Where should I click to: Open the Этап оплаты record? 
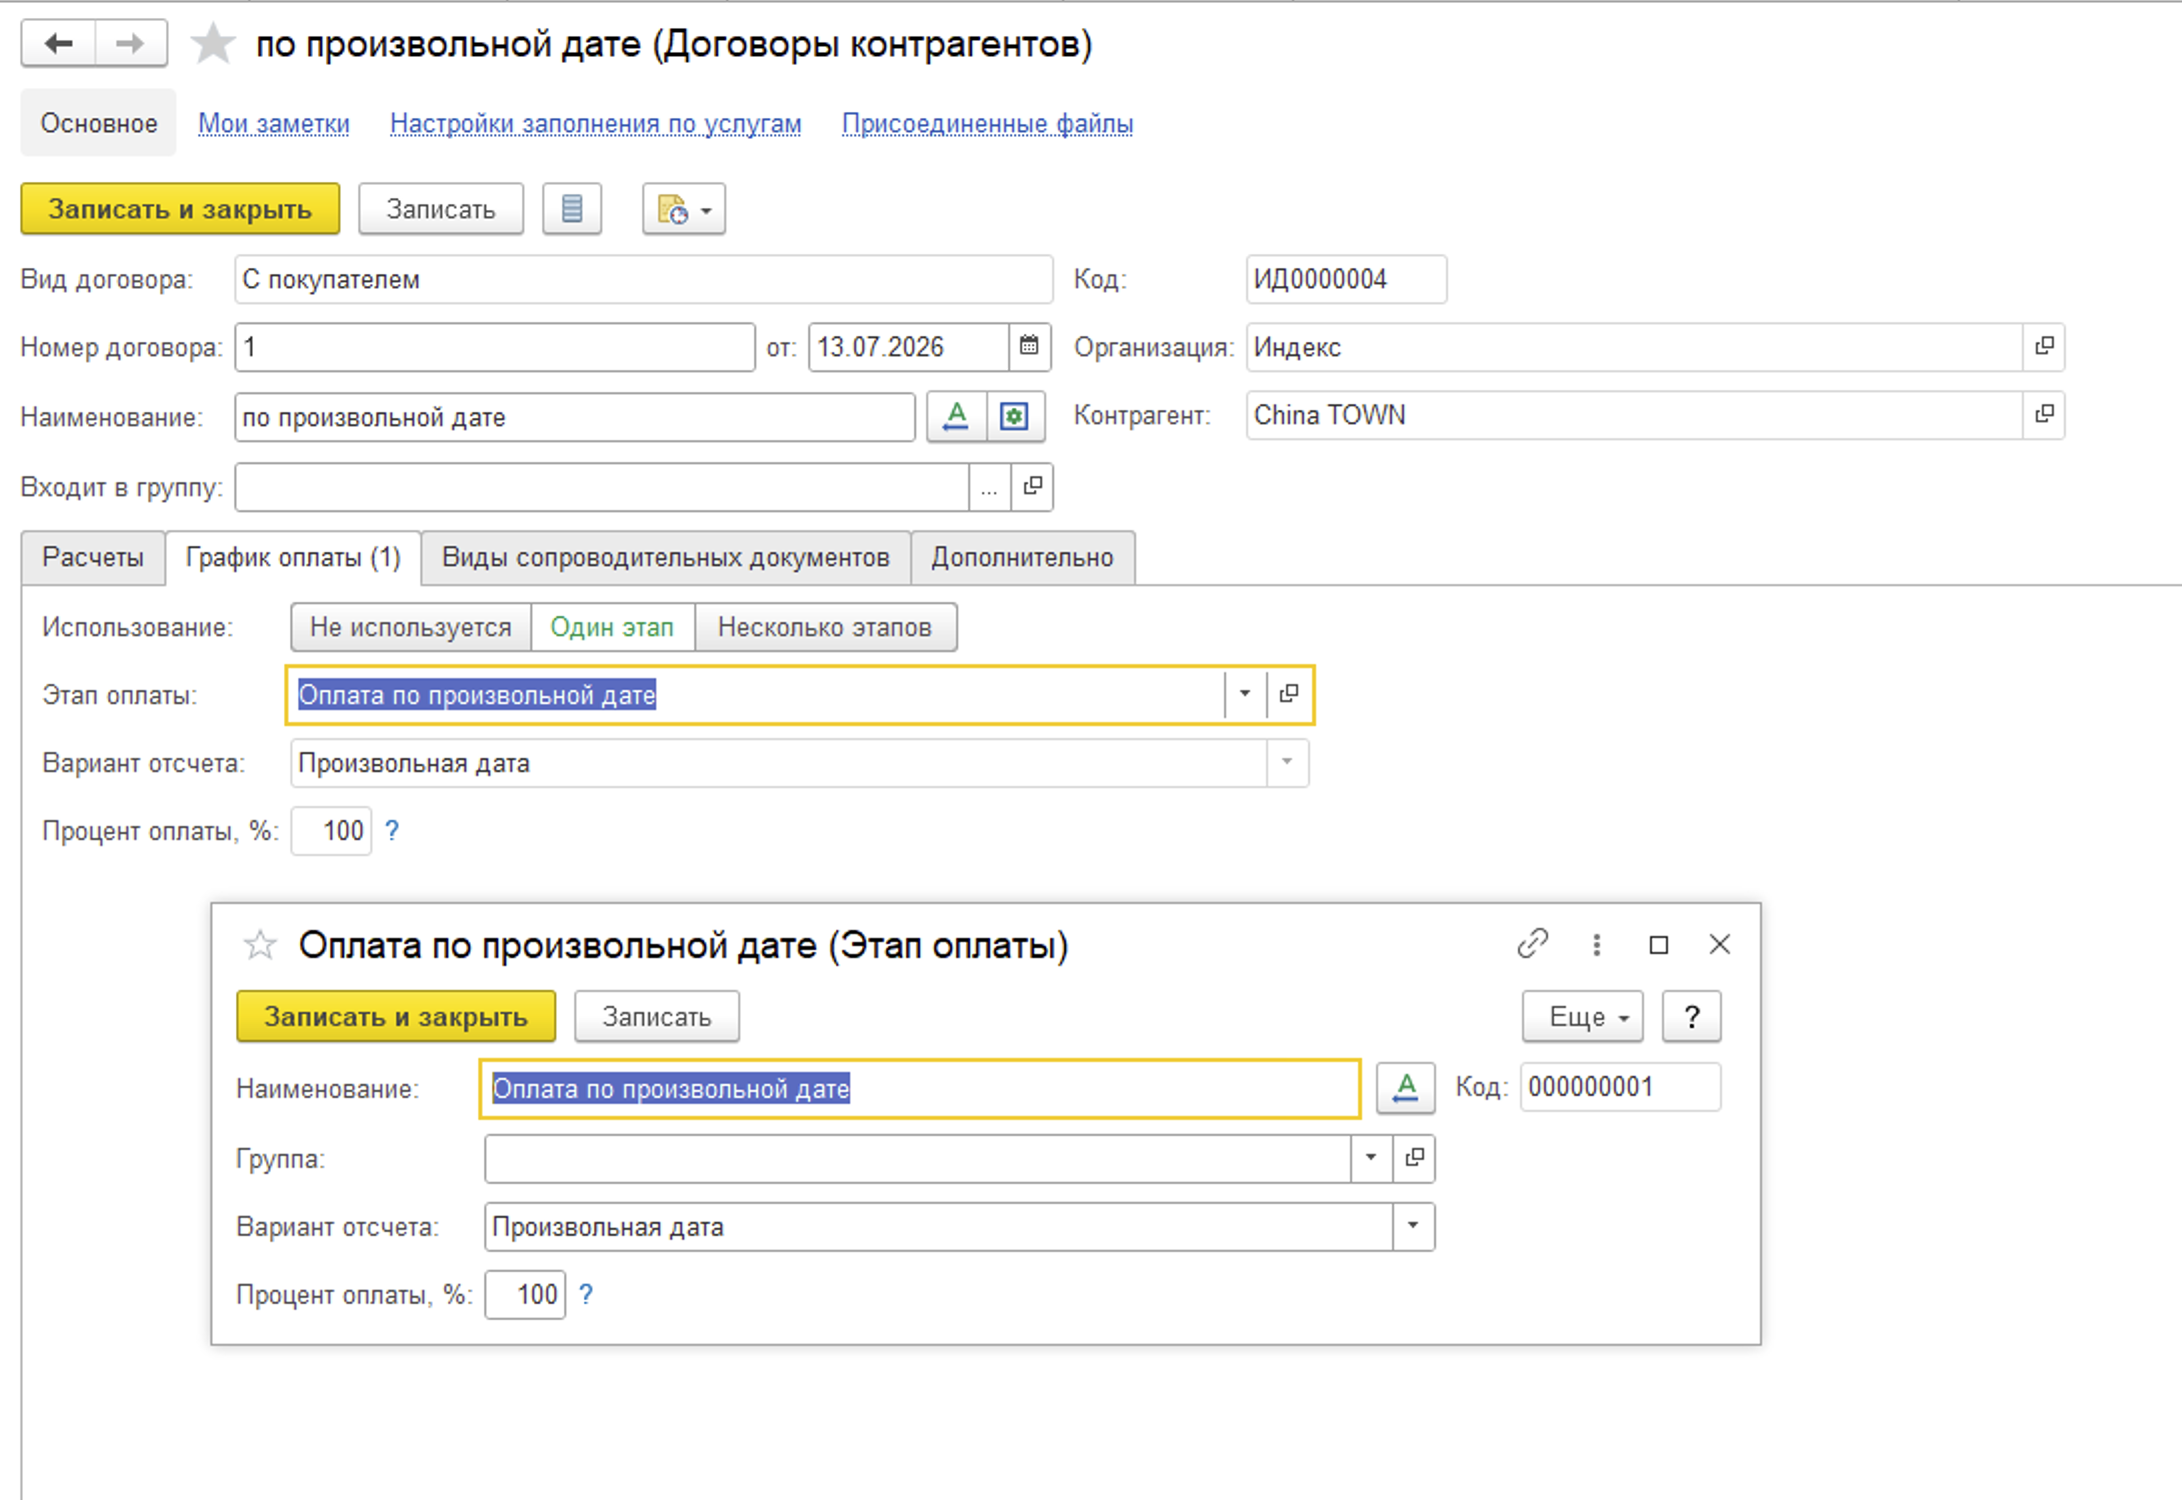coord(1289,694)
